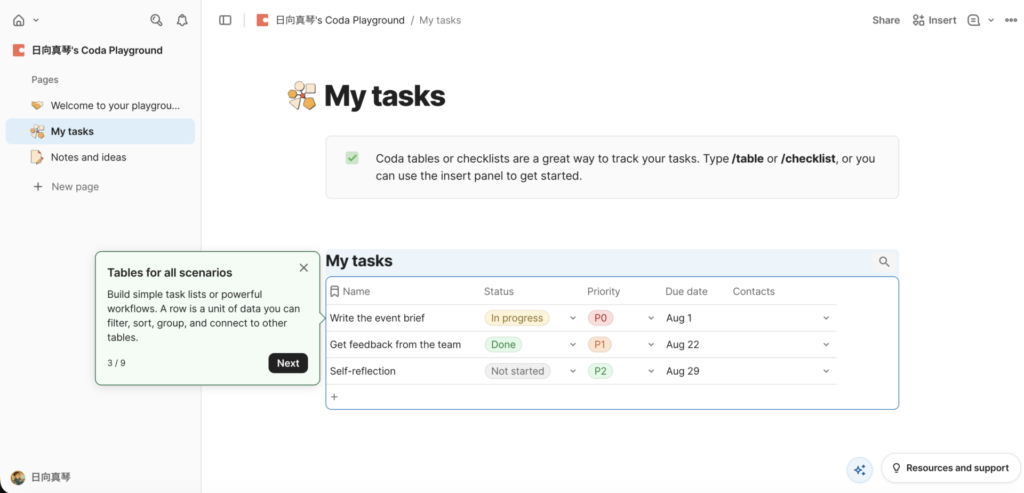This screenshot has width=1024, height=493.
Task: Open Welcome to your playground page
Action: point(115,105)
